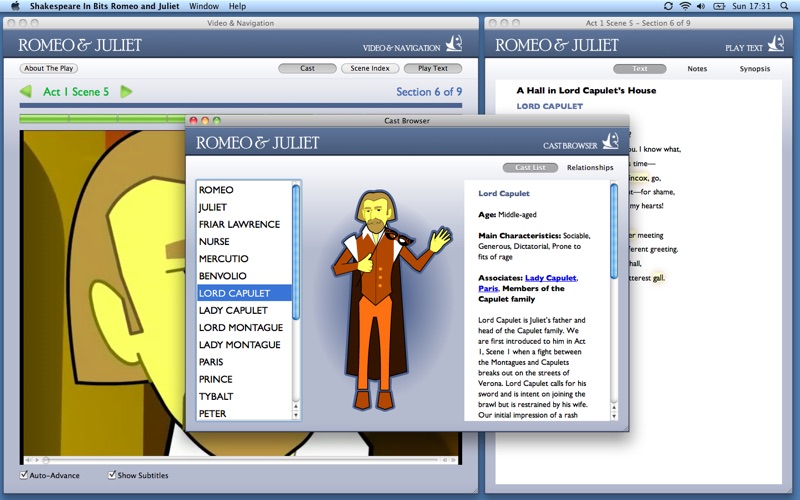Screen dimensions: 800x500
Task: Select PETER in the cast list
Action: [244, 414]
